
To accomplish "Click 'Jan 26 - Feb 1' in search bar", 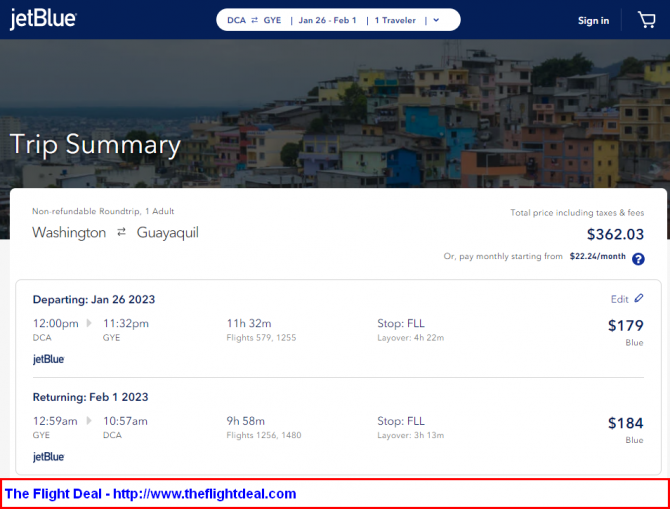I will (327, 20).
